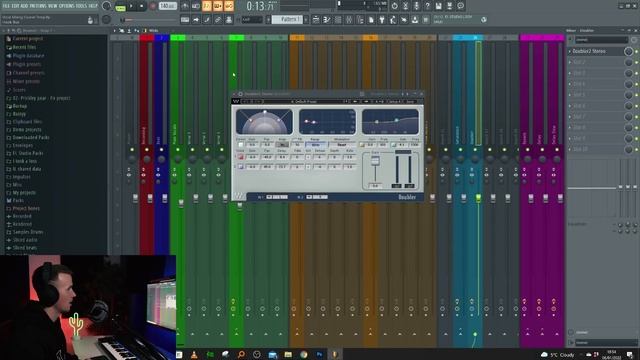This screenshot has width=640, height=360.
Task: Click the tempo display showing 140
Action: pyautogui.click(x=167, y=7)
